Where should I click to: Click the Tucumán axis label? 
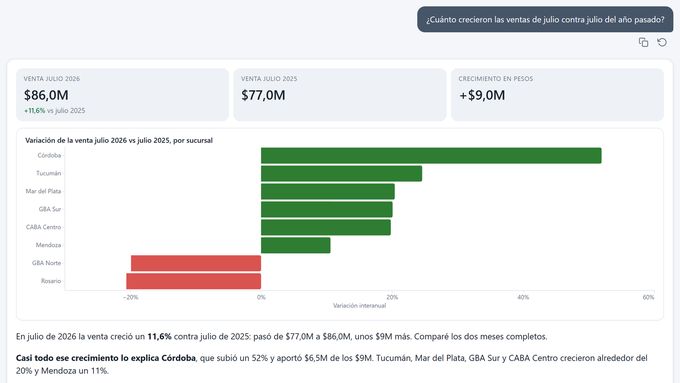49,173
